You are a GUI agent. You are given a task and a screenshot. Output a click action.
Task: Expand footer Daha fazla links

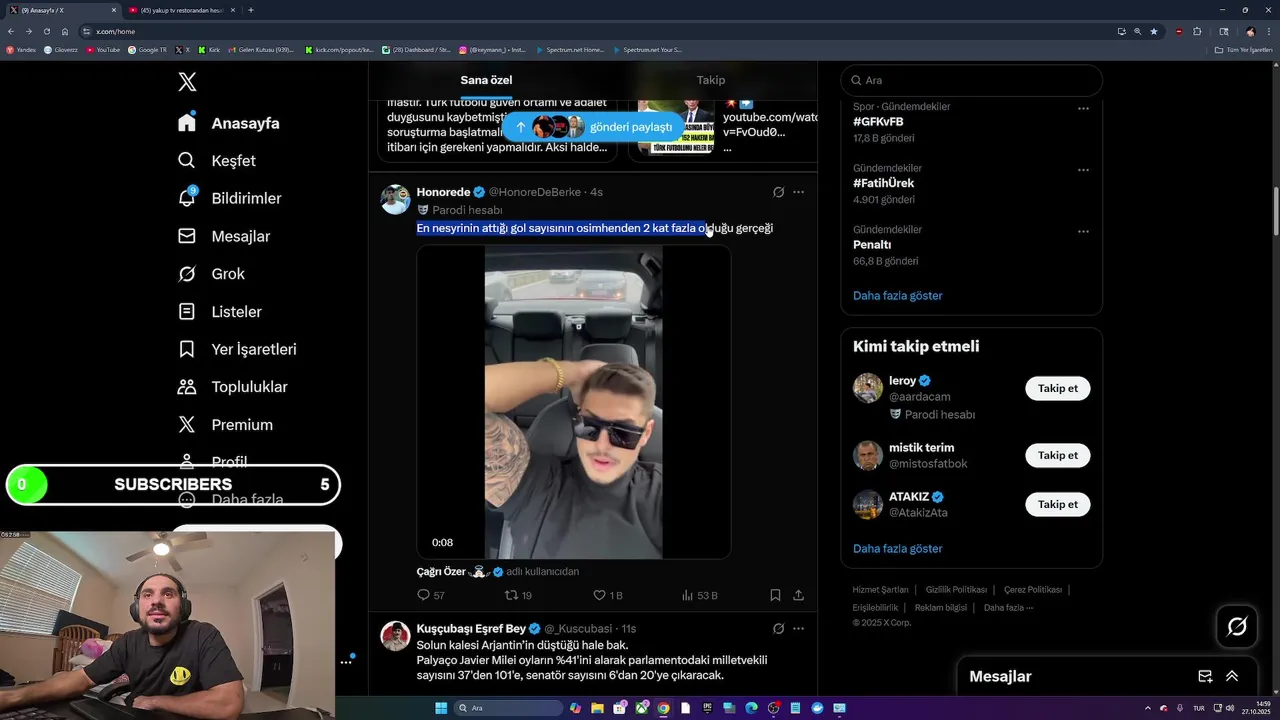(1008, 607)
